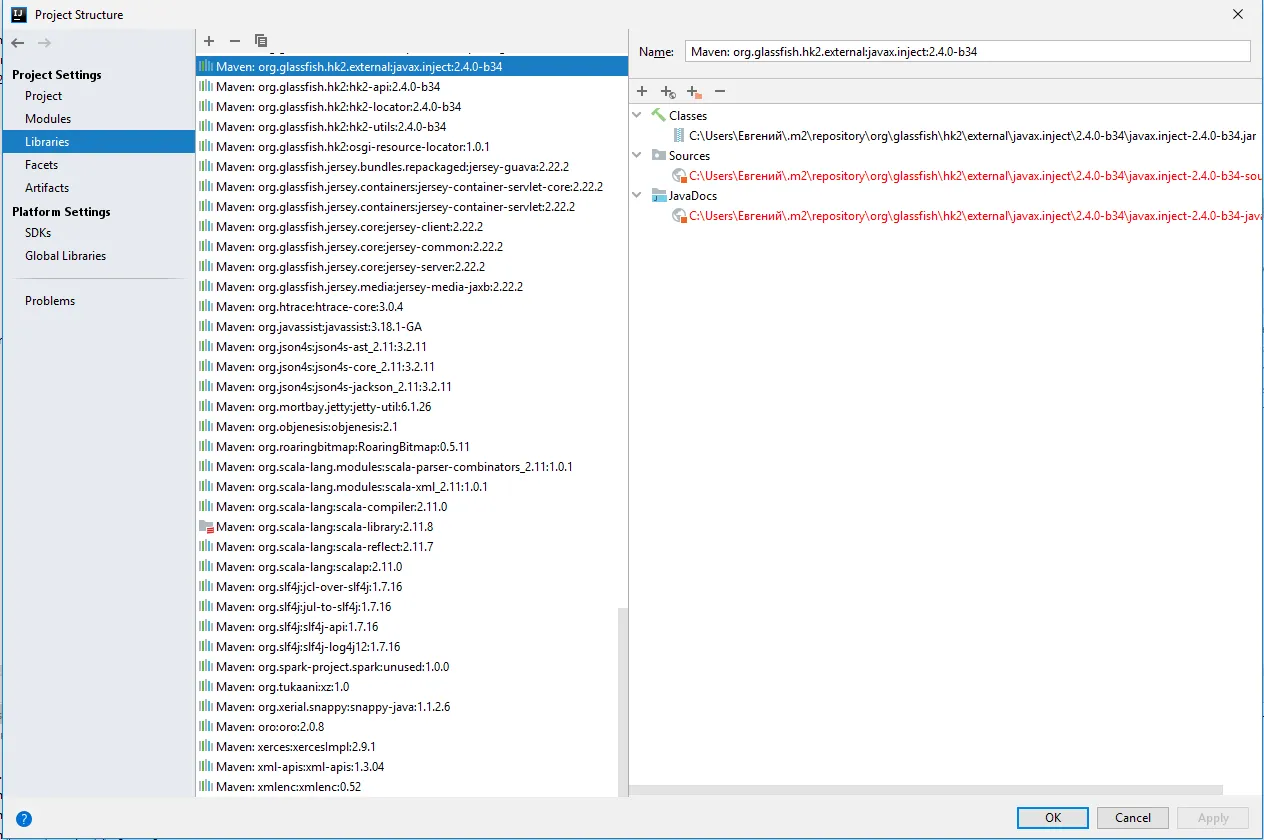Open the SDKs platform settings
This screenshot has width=1264, height=840.
pyautogui.click(x=38, y=233)
